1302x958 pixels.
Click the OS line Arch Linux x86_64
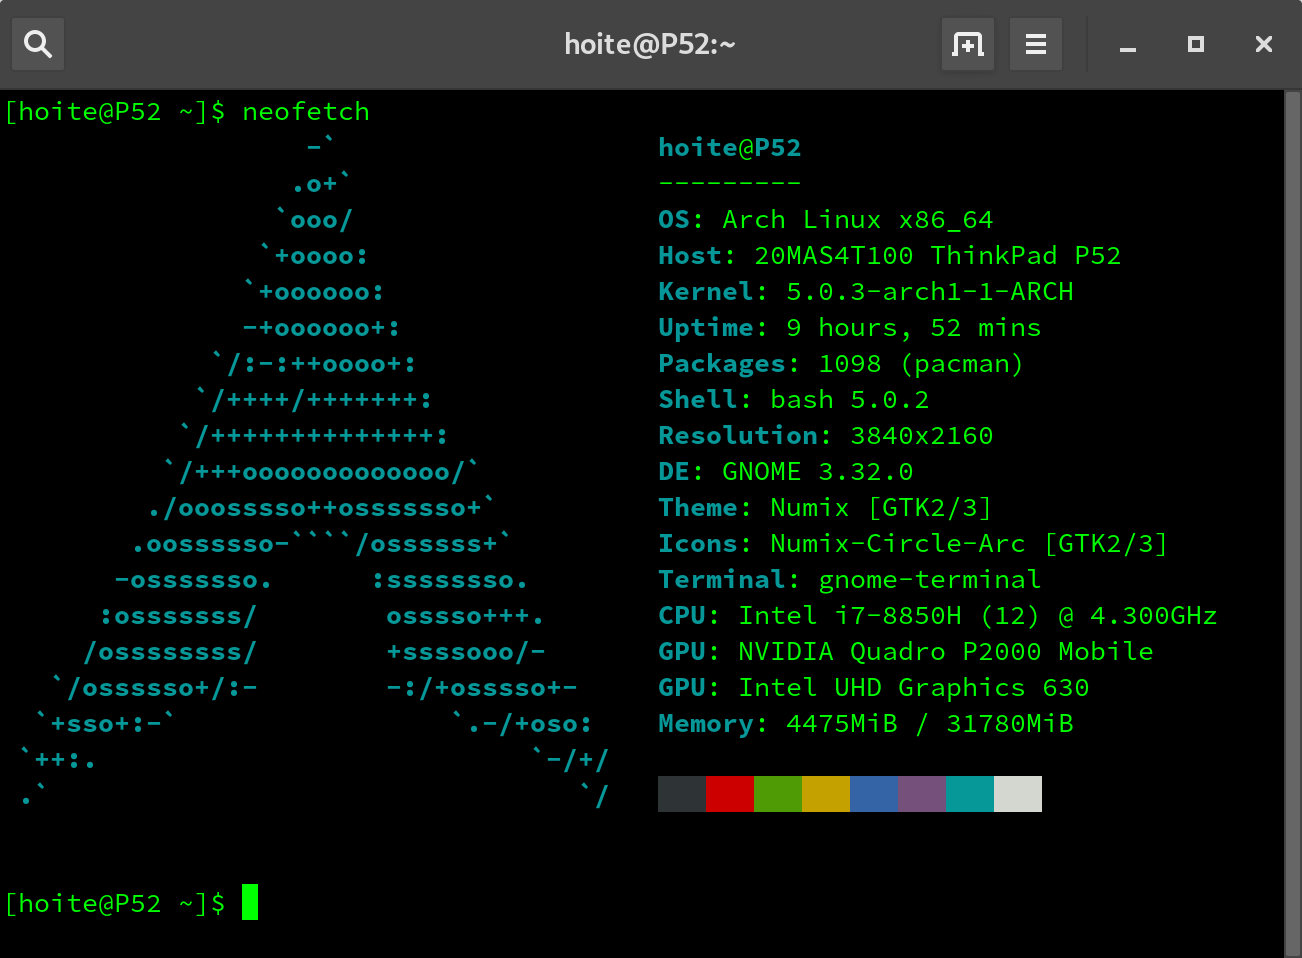click(x=826, y=220)
